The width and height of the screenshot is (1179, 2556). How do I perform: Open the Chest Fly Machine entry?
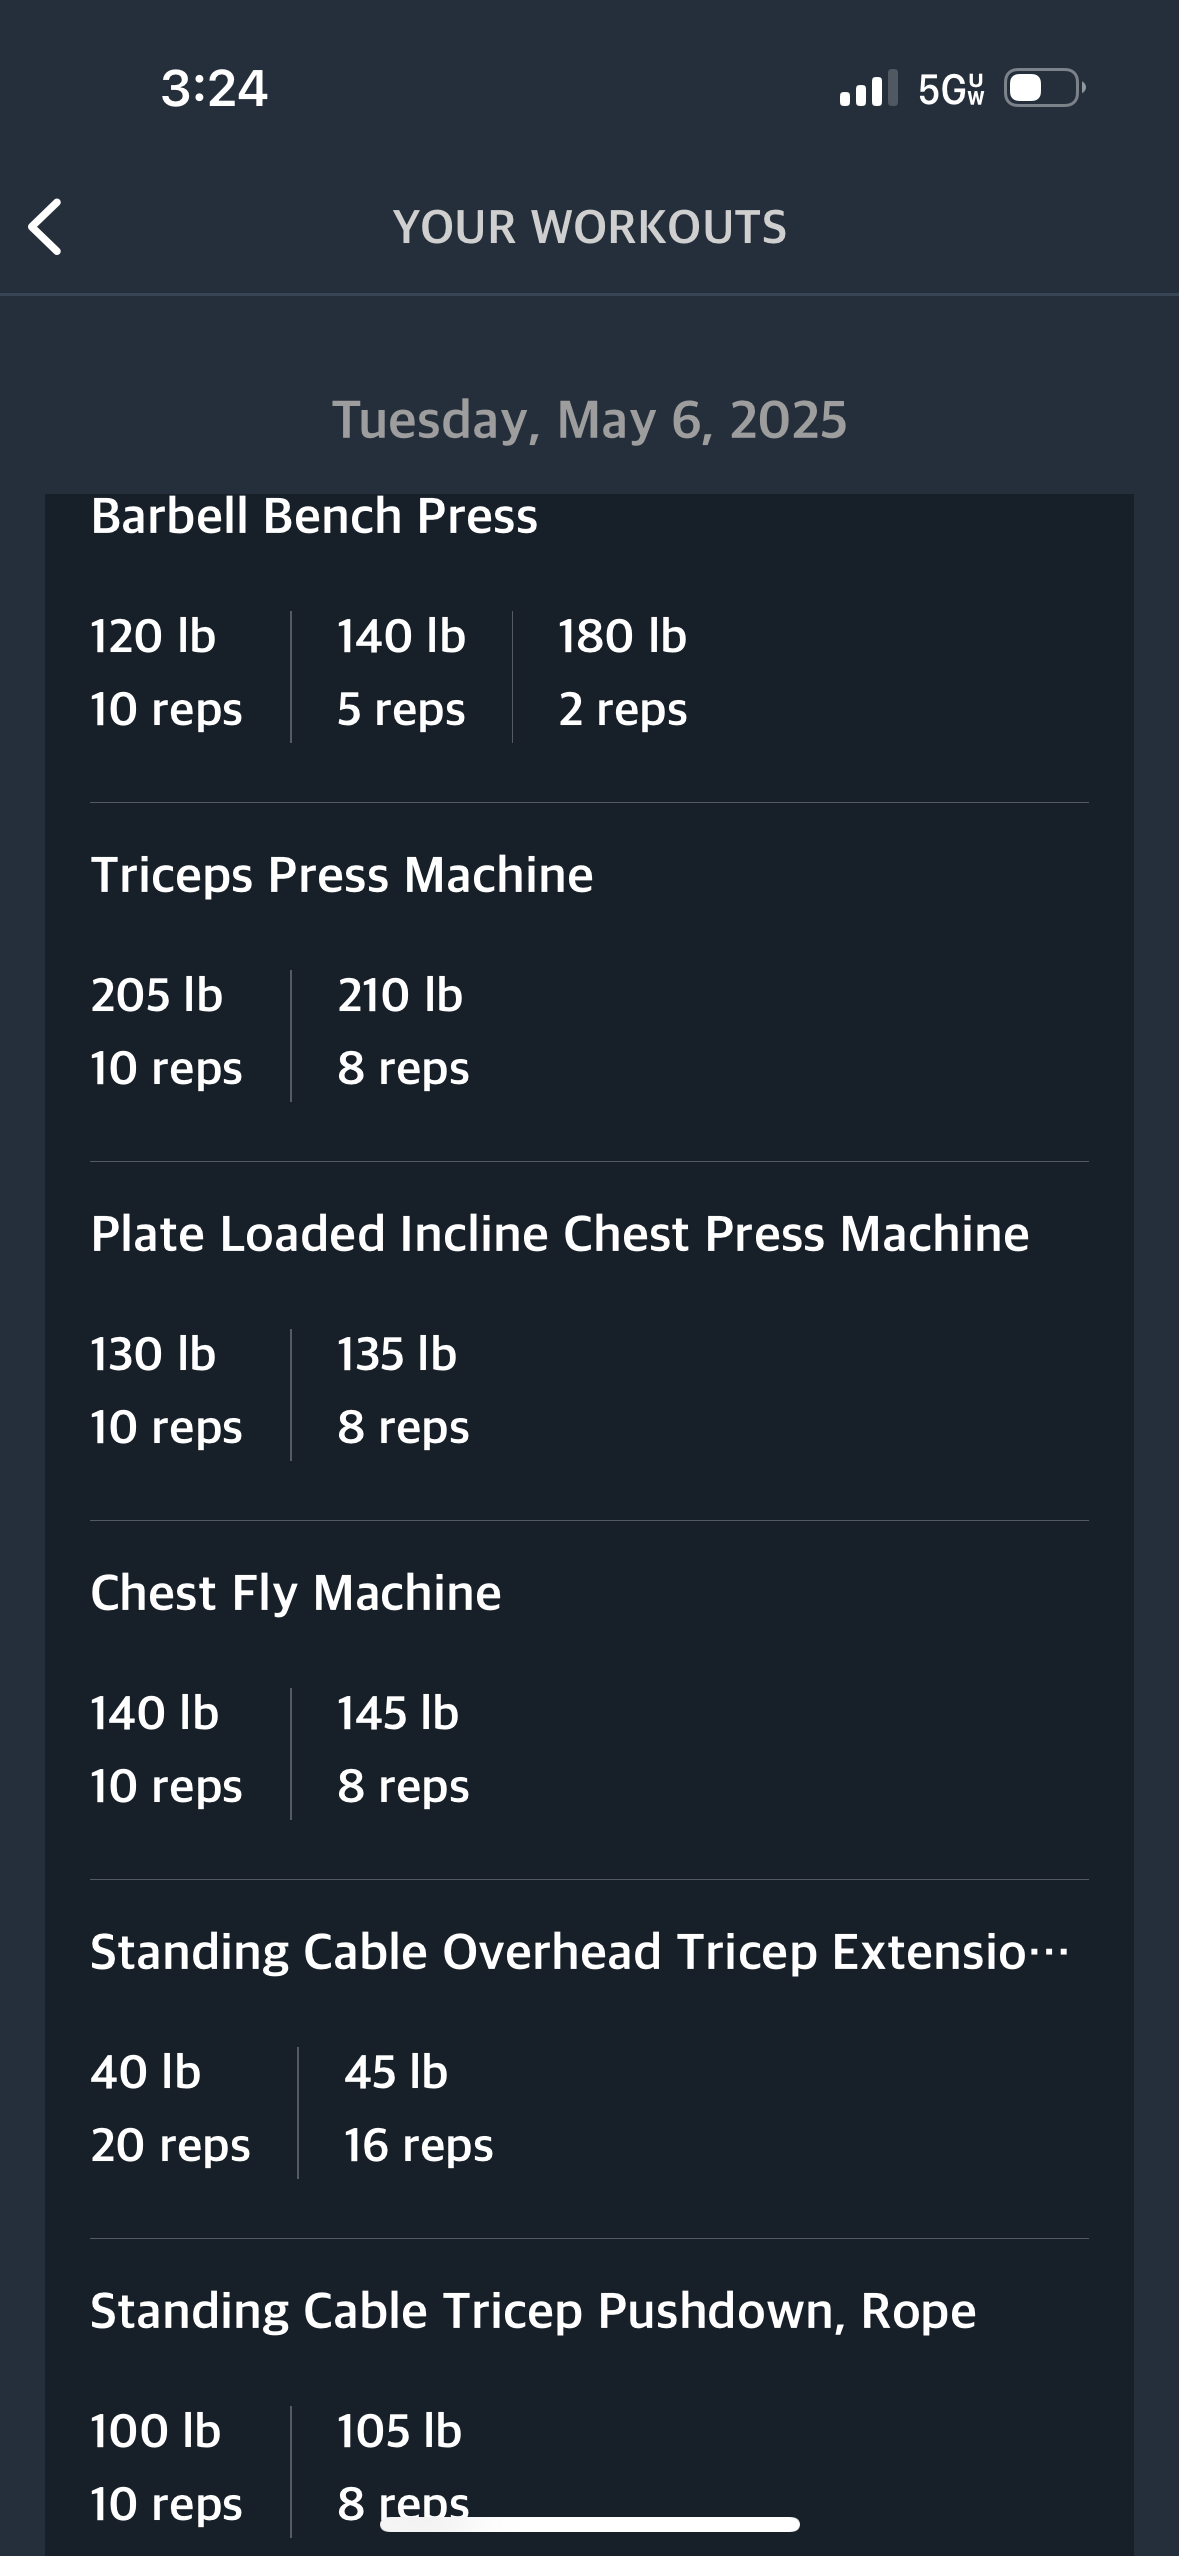tap(296, 1593)
